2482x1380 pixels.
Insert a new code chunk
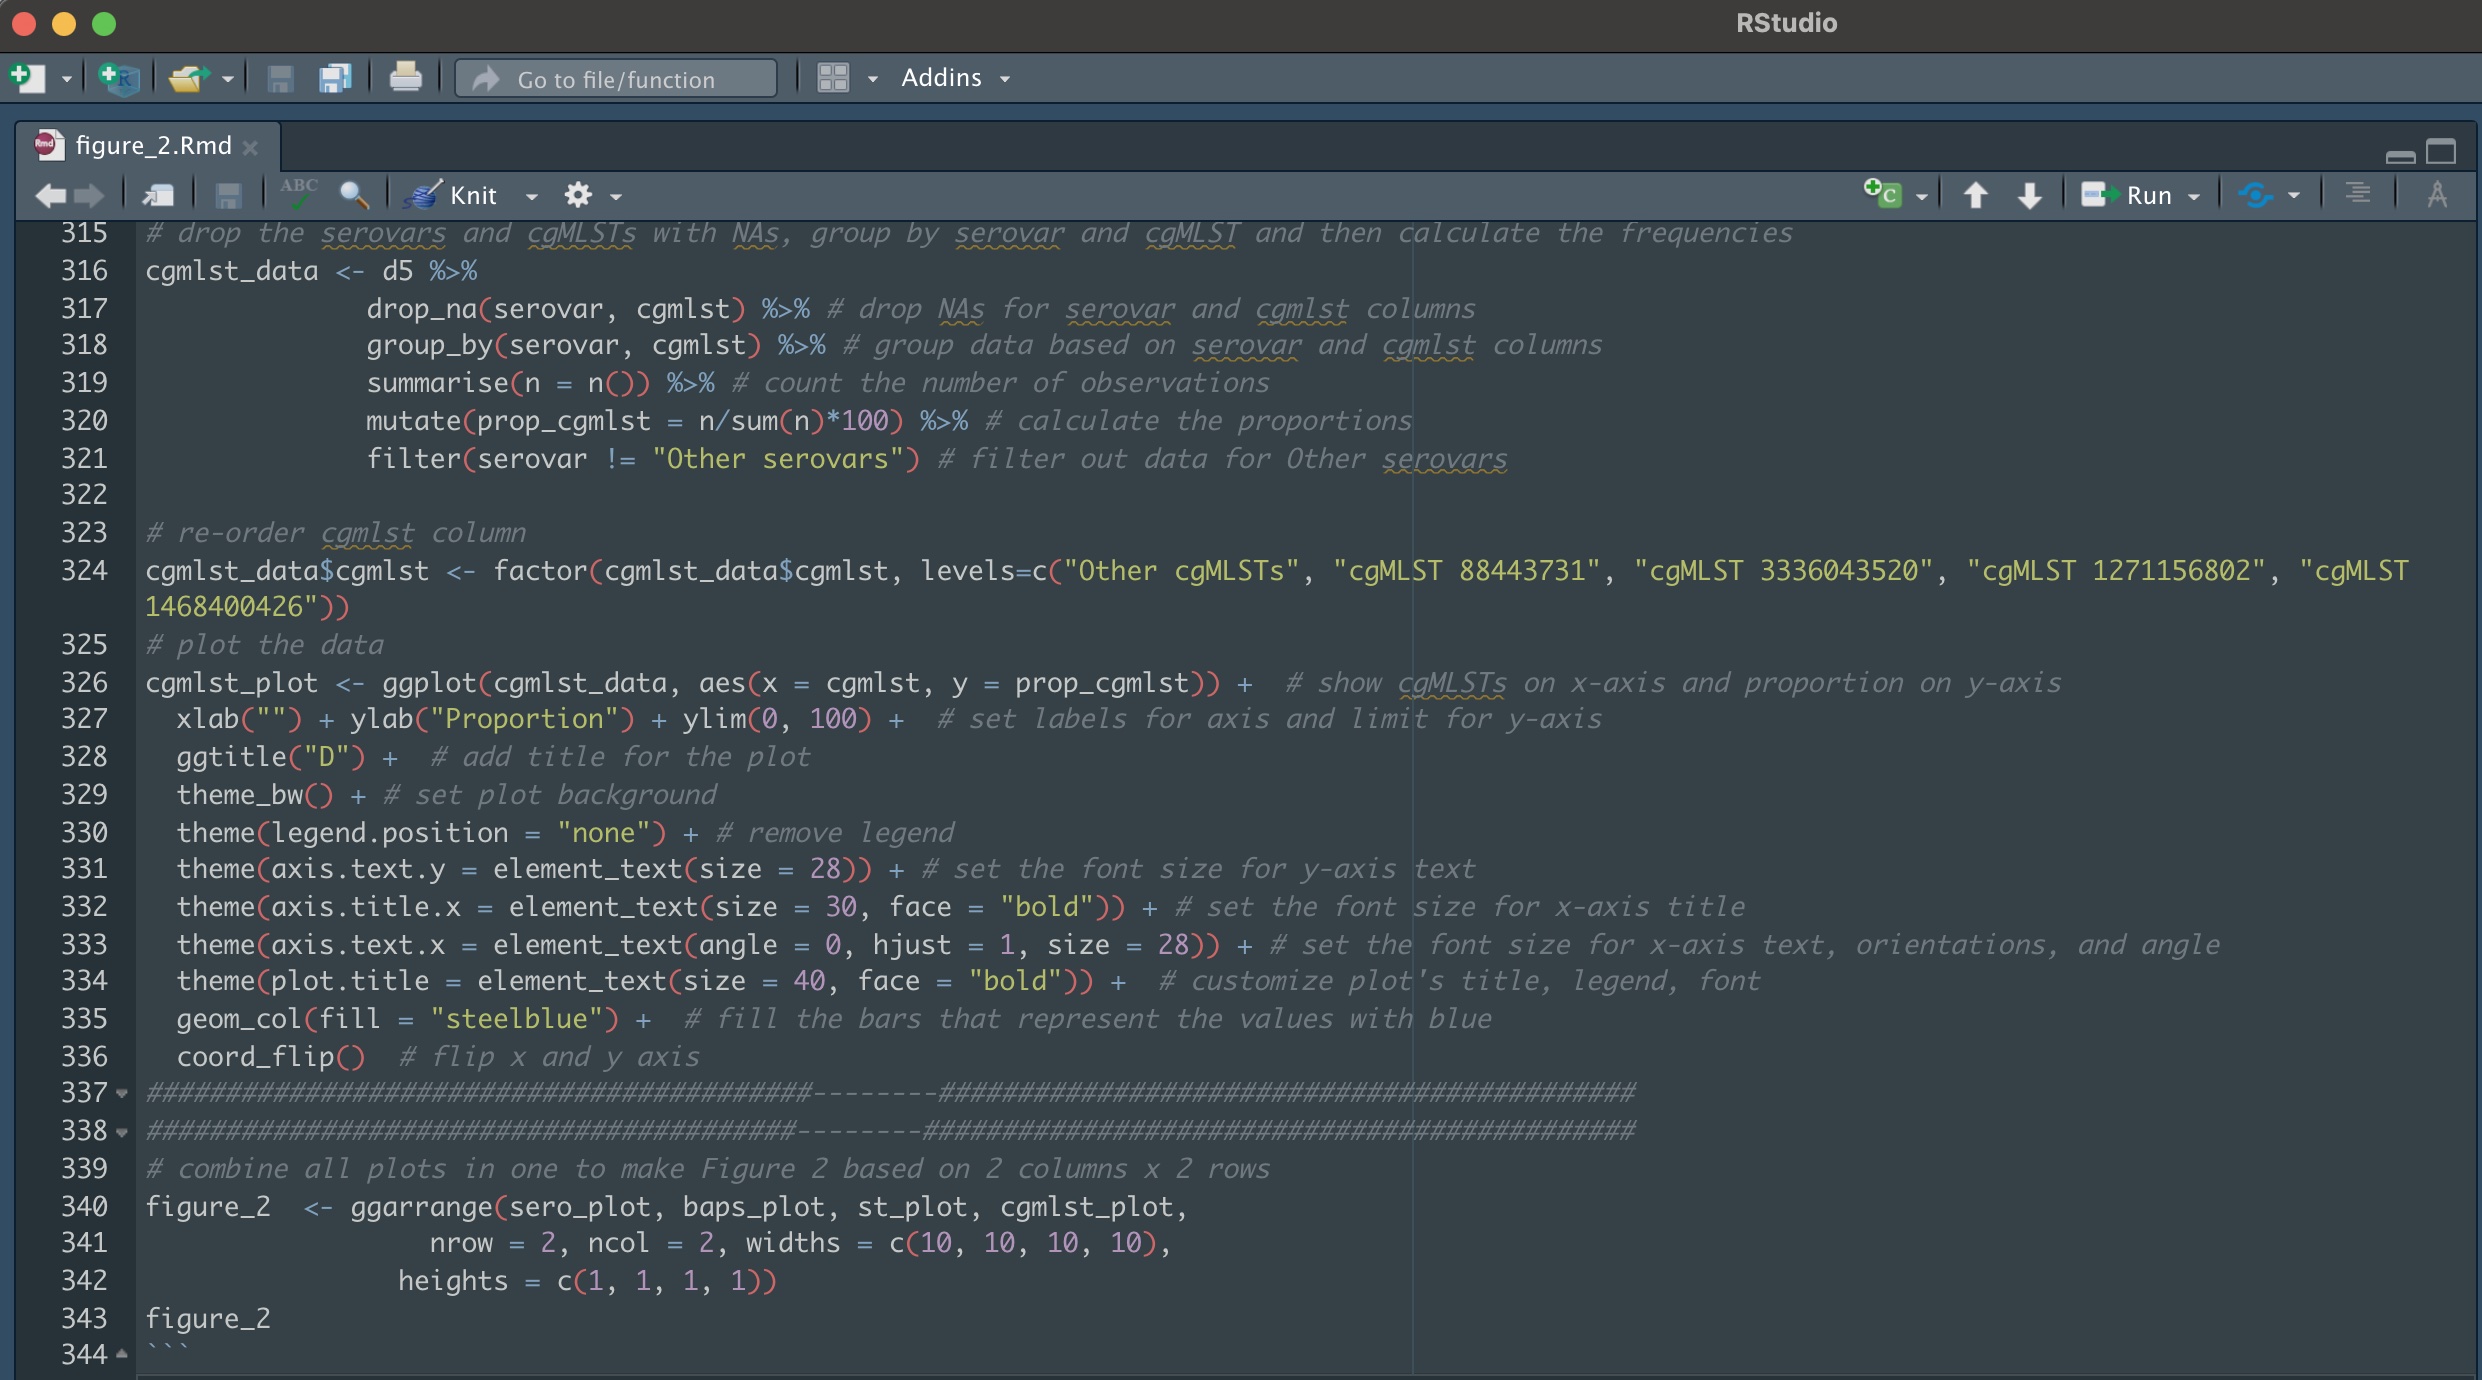tap(1882, 194)
